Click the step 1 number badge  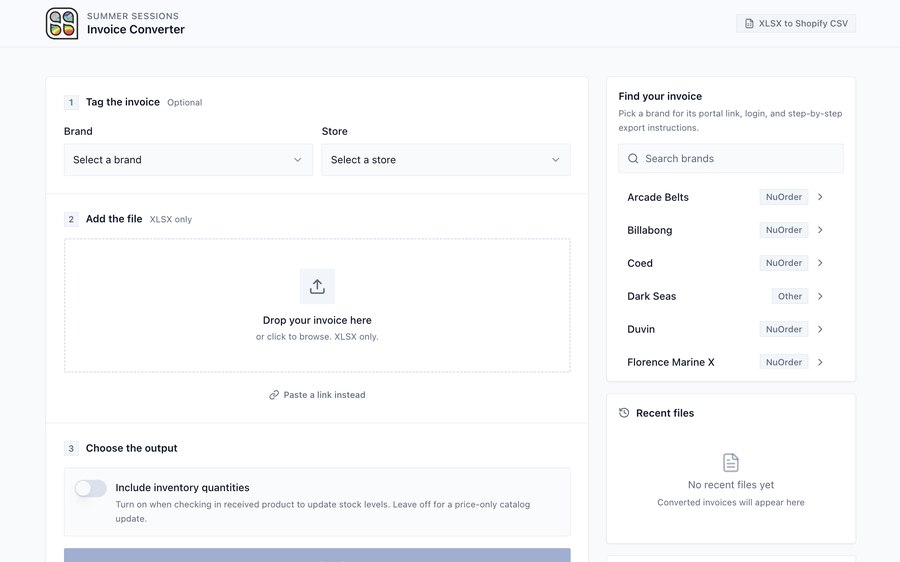[71, 102]
